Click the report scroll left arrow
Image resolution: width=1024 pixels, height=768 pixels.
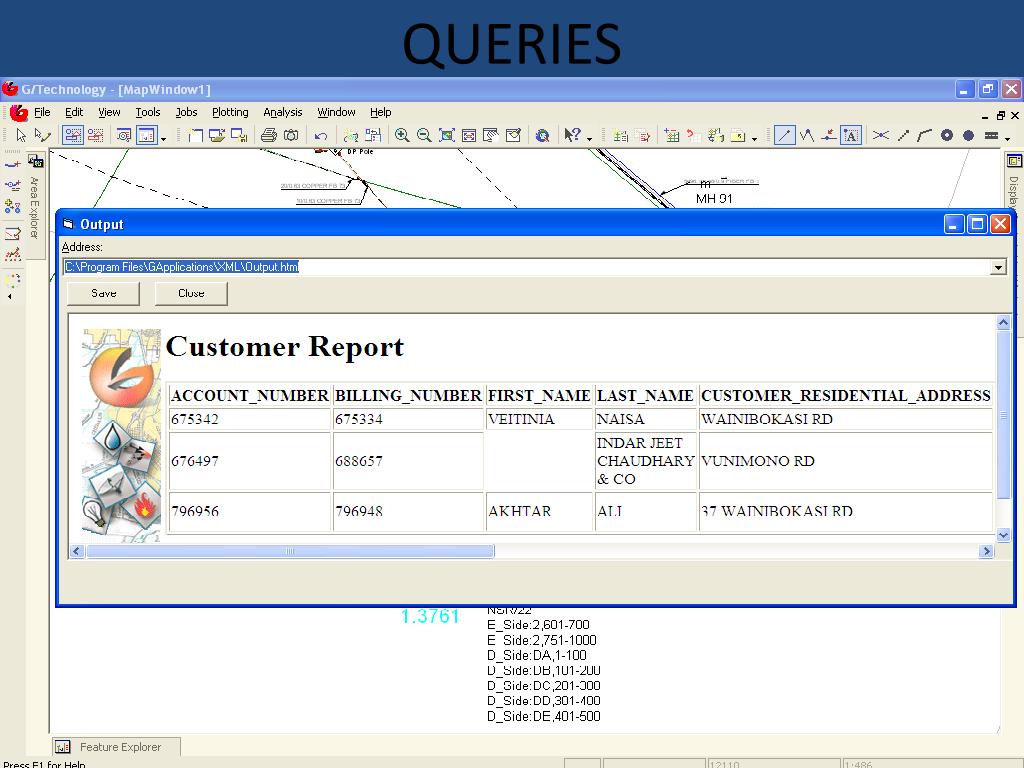(77, 551)
